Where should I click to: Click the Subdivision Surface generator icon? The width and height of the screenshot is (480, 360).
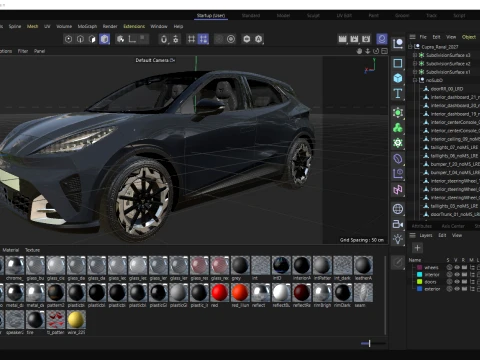point(398,113)
